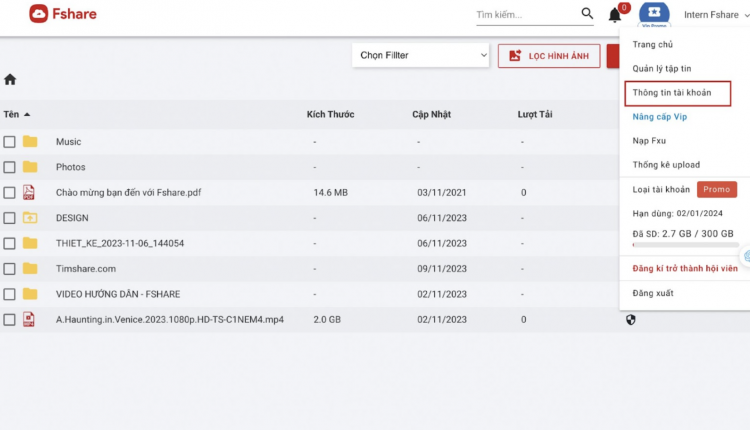Viewport: 750px width, 430px height.
Task: Select the A.Haunting.in.Venice mp4 checkbox
Action: coord(9,319)
